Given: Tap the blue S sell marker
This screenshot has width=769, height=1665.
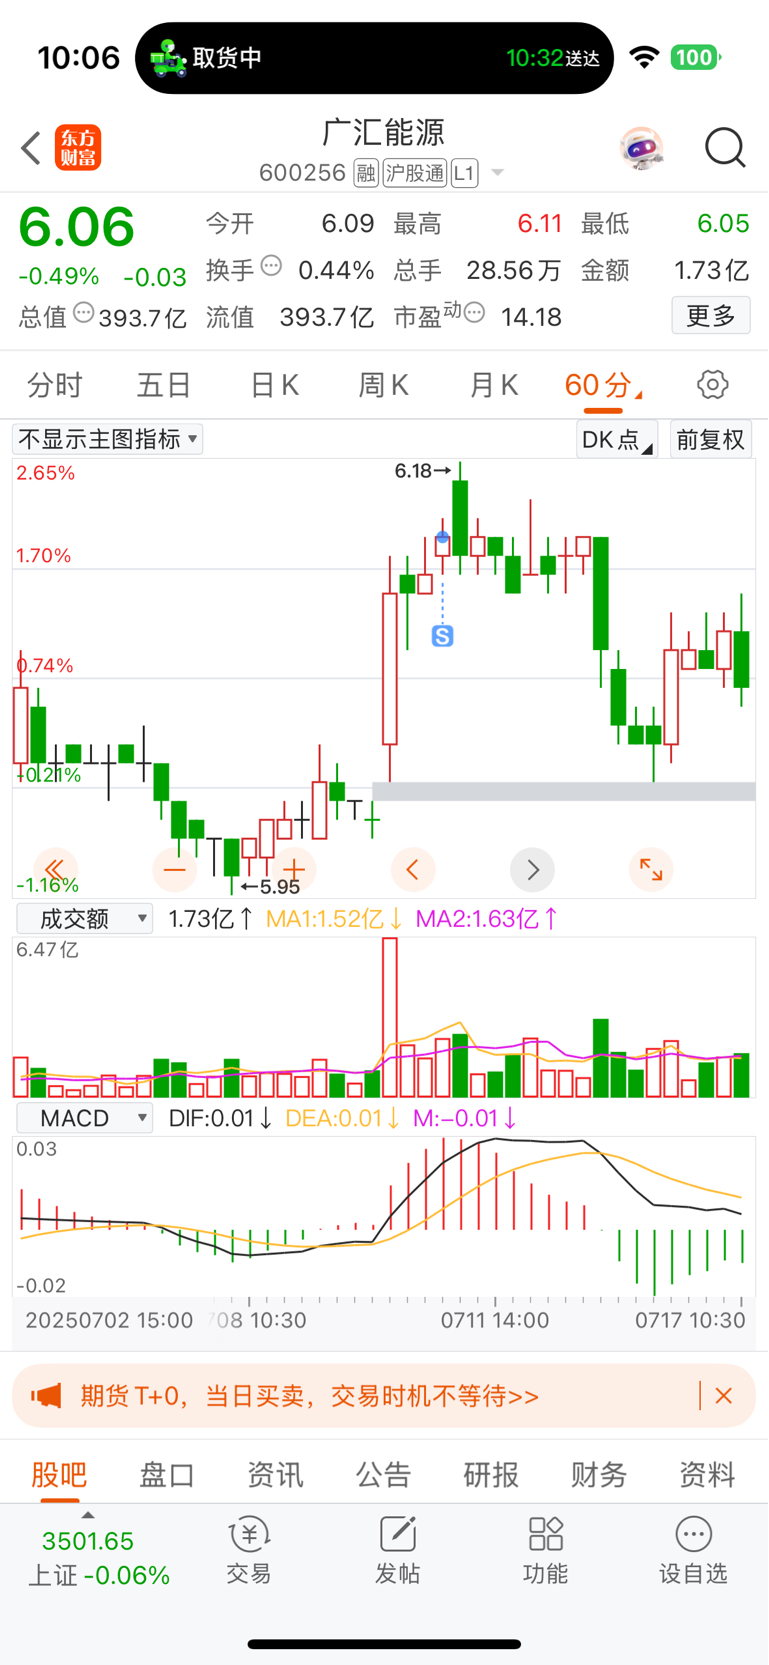Looking at the screenshot, I should (x=442, y=635).
